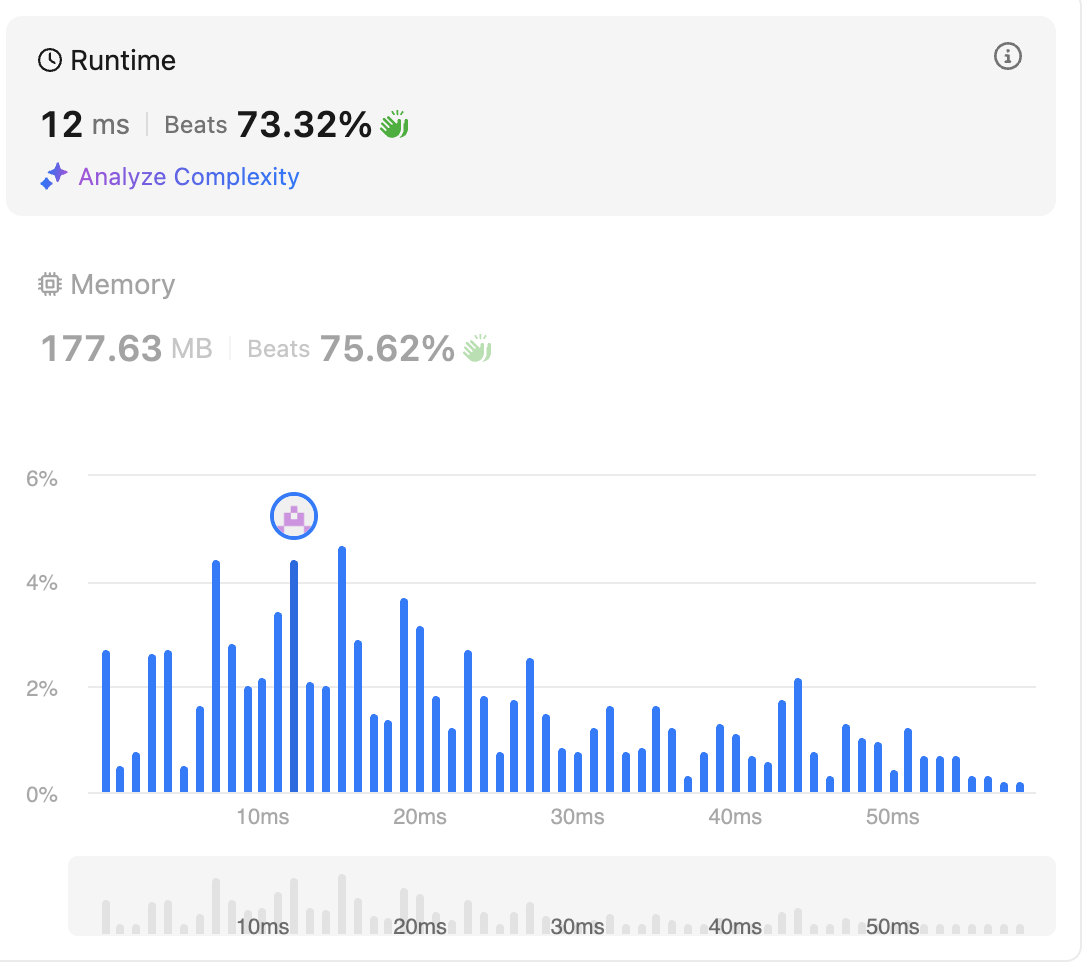The image size is (1092, 964).
Task: Click the sparkle icon before Analyze Complexity
Action: [x=53, y=177]
